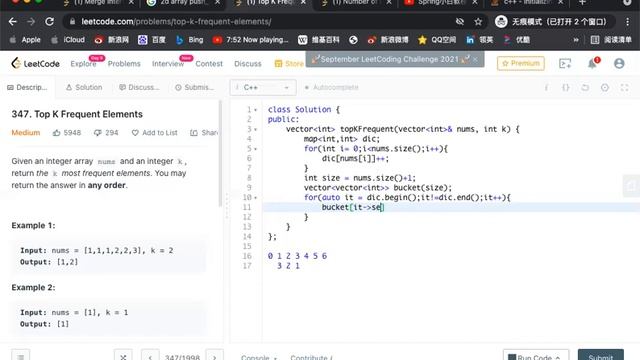Open the user profile avatar menu
The height and width of the screenshot is (360, 640).
(619, 63)
